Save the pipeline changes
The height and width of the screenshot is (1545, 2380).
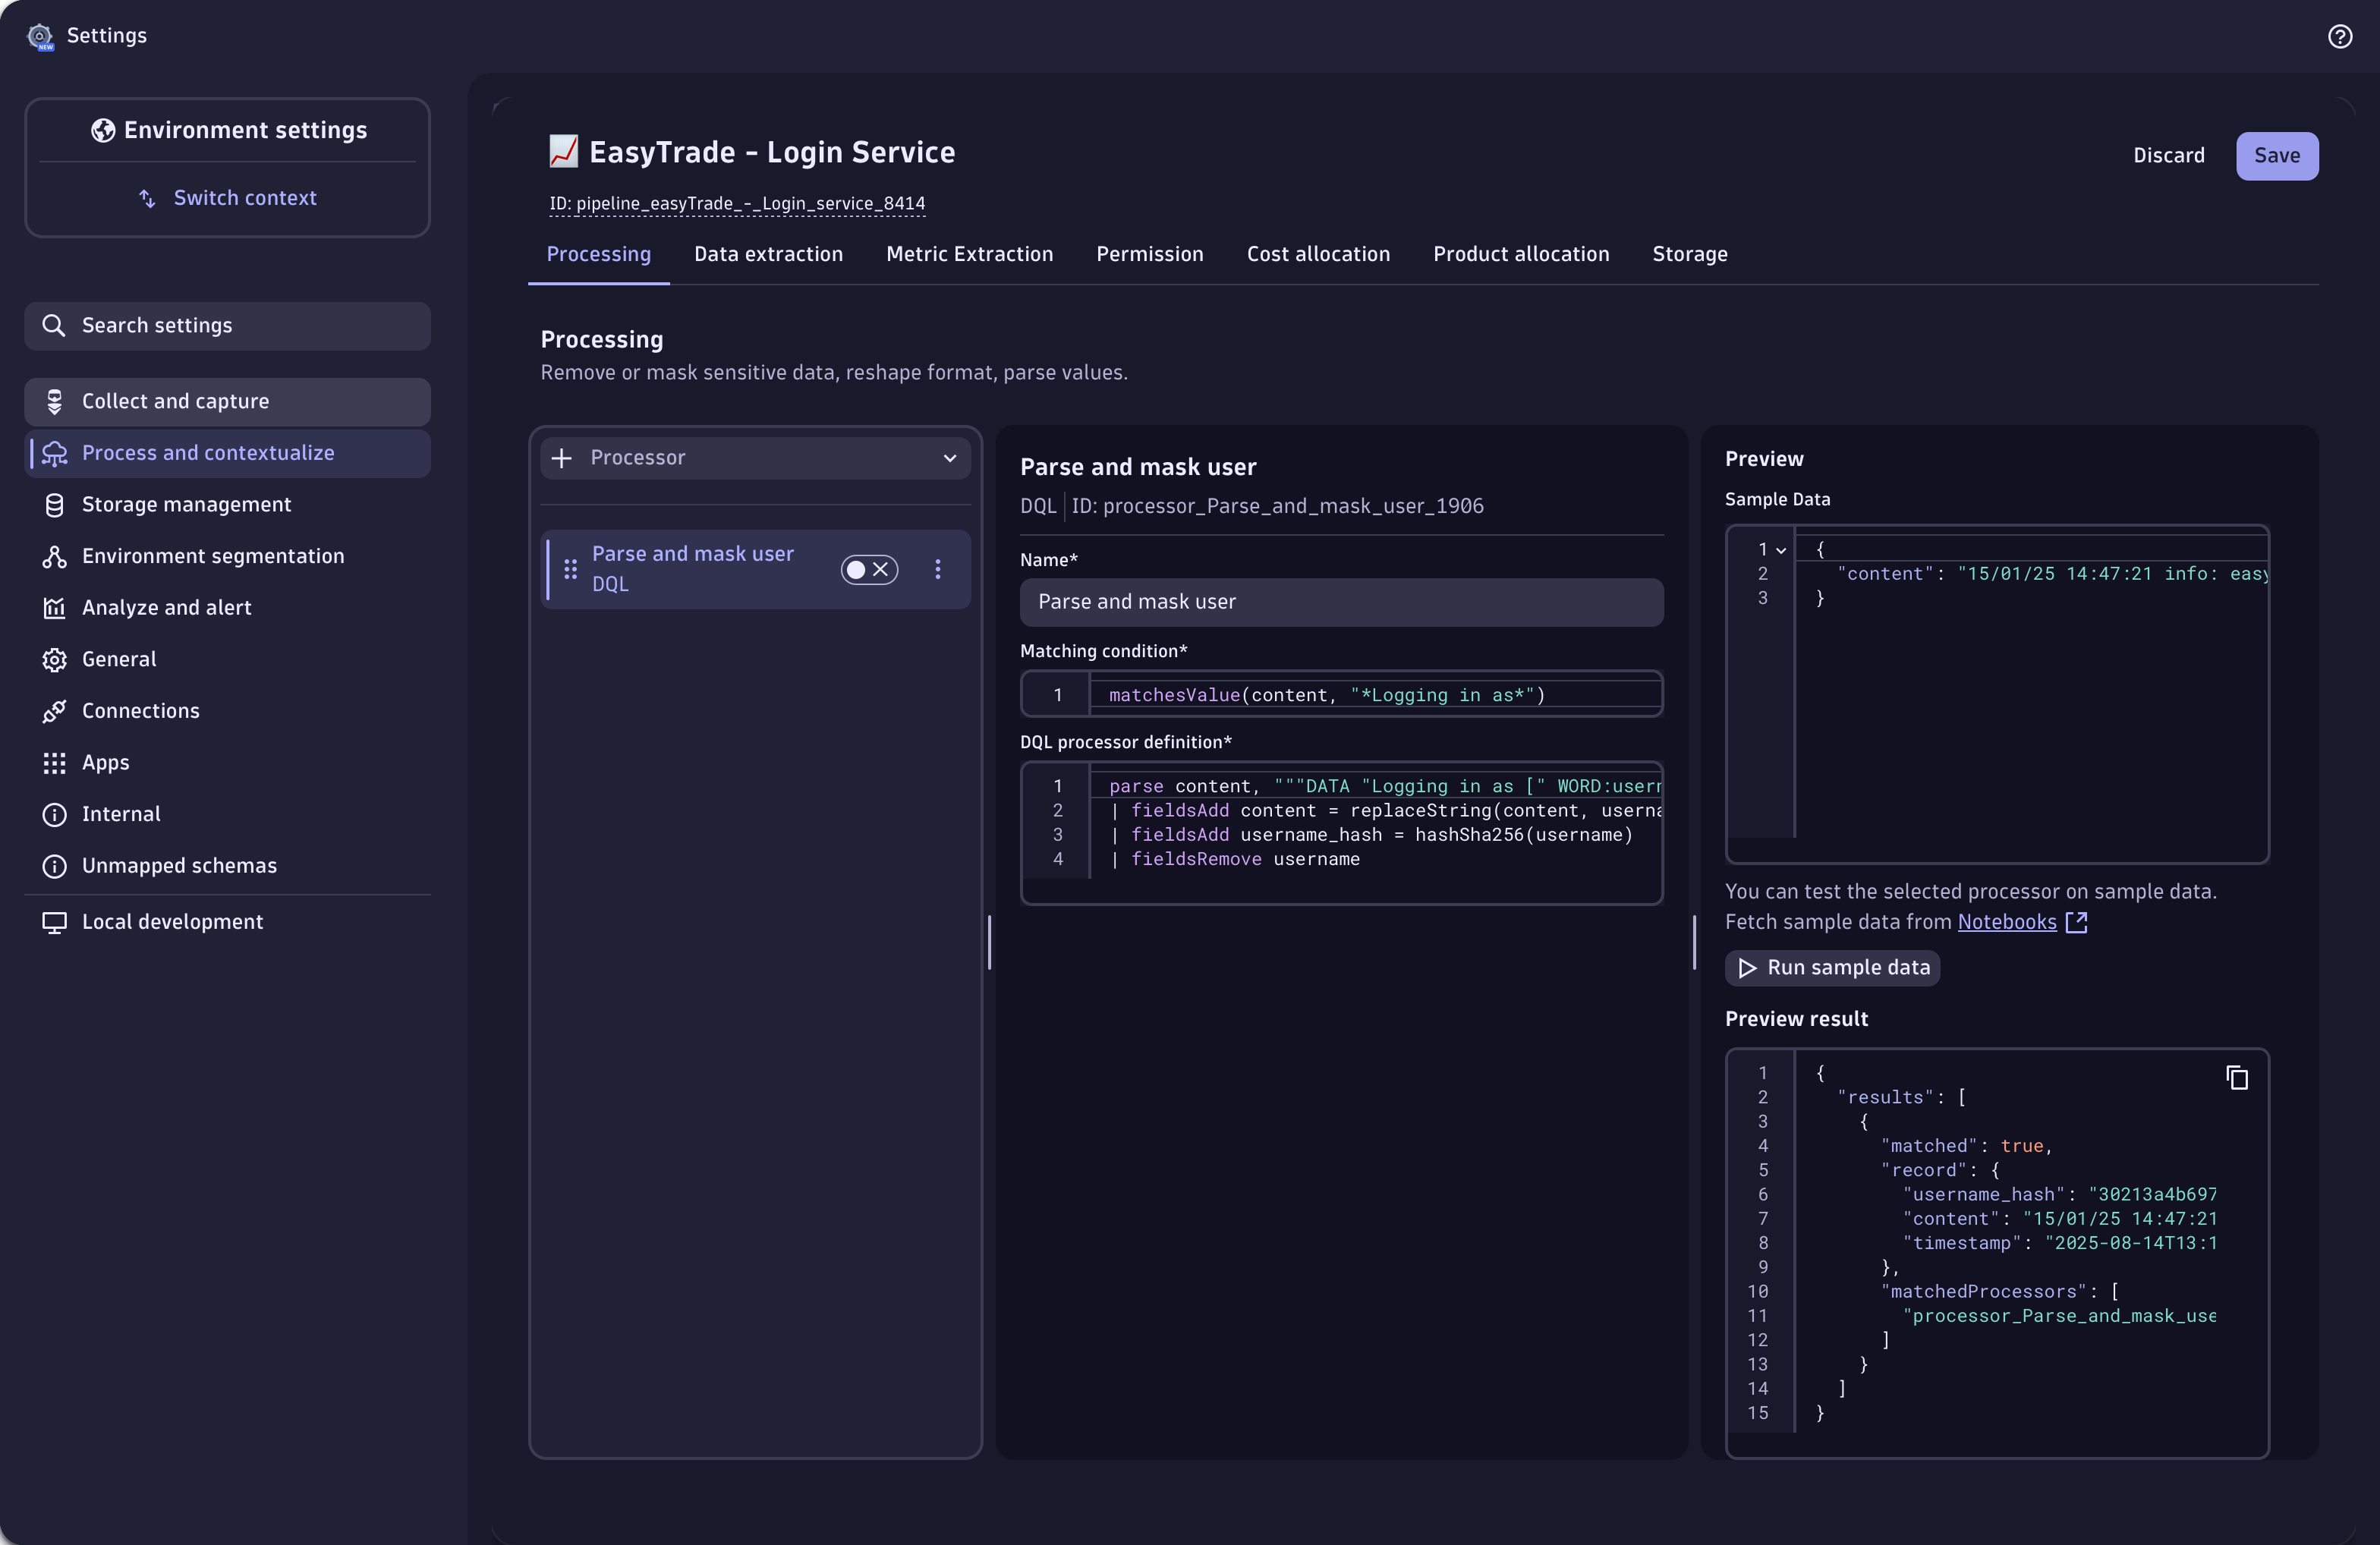(2277, 156)
